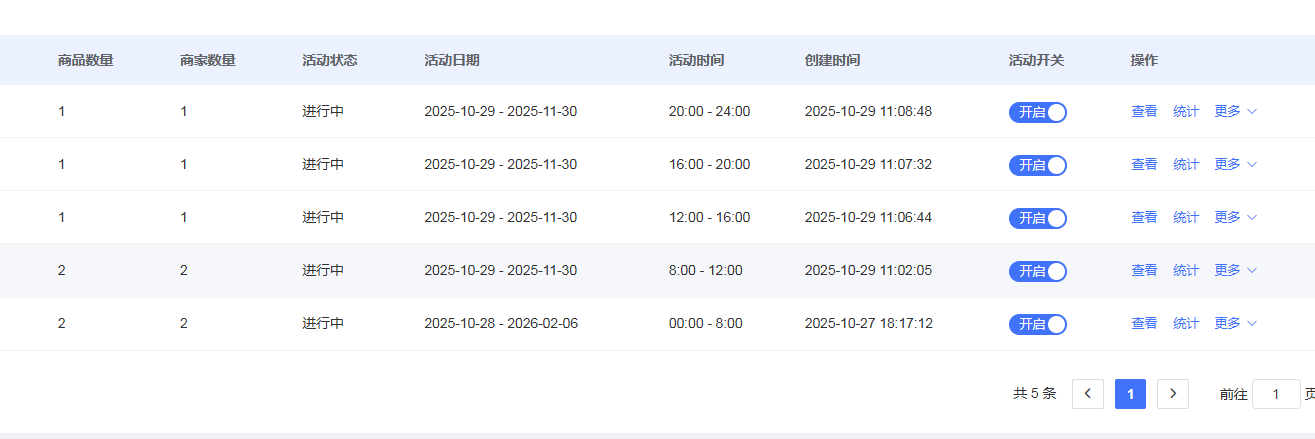This screenshot has height=439, width=1315.
Task: Open 更多 dropdown in 12:00 - 16:00 row
Action: pos(1235,218)
